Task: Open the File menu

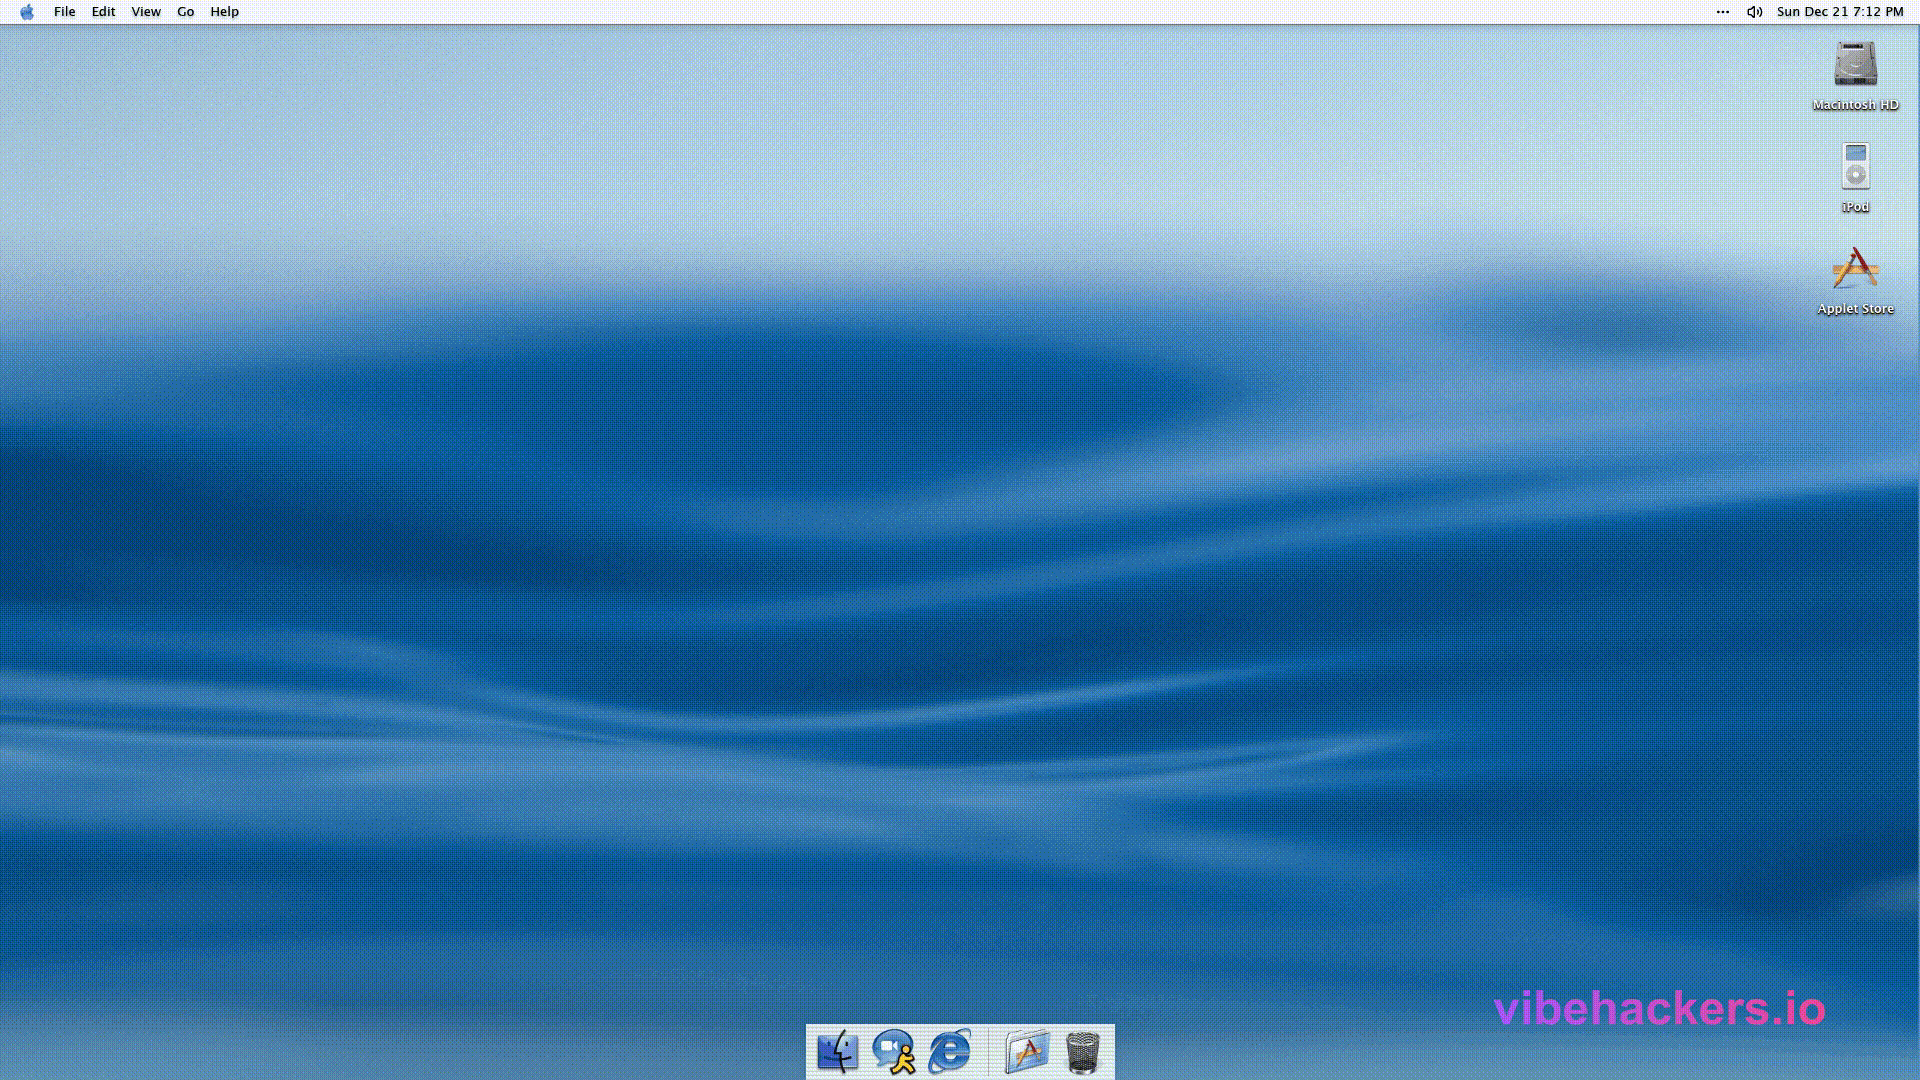Action: tap(64, 12)
